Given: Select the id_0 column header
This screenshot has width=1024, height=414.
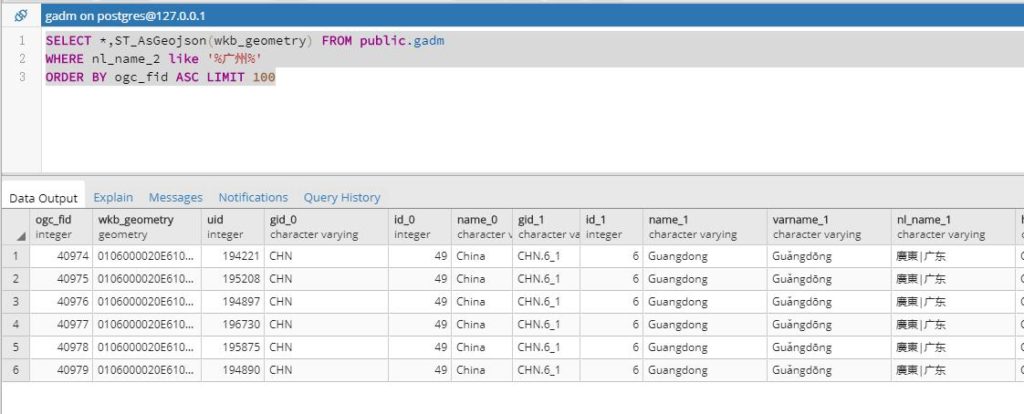Looking at the screenshot, I should (x=420, y=227).
